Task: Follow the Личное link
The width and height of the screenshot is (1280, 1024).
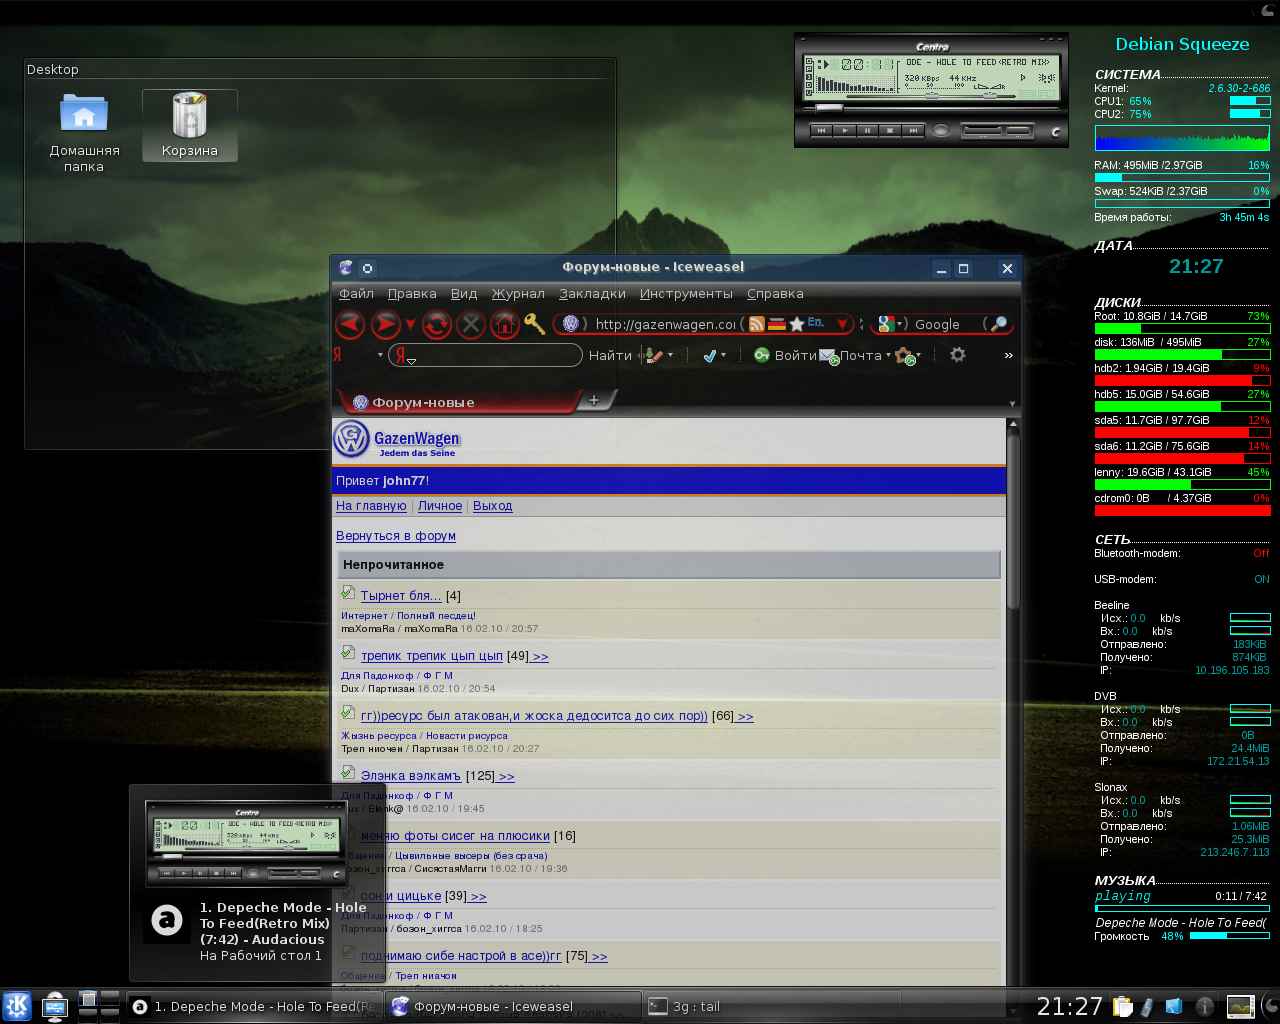Action: tap(440, 506)
